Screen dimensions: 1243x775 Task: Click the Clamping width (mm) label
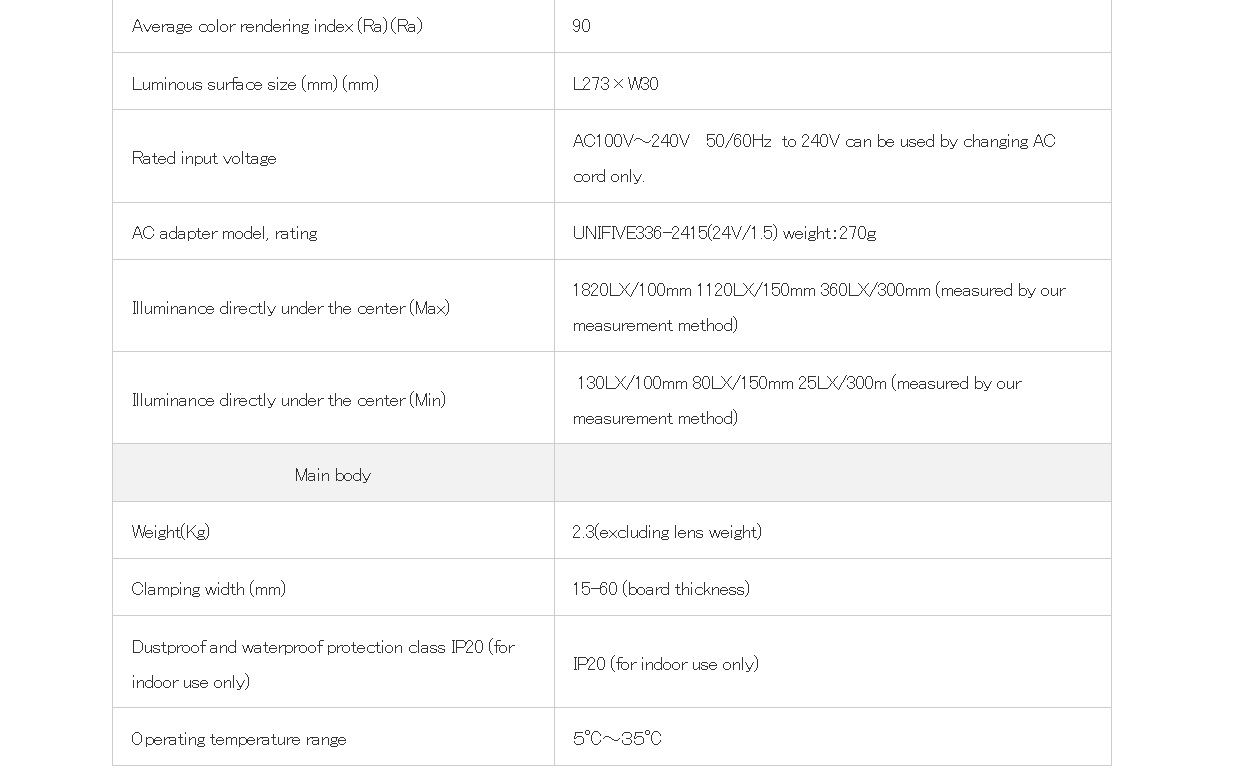[209, 589]
